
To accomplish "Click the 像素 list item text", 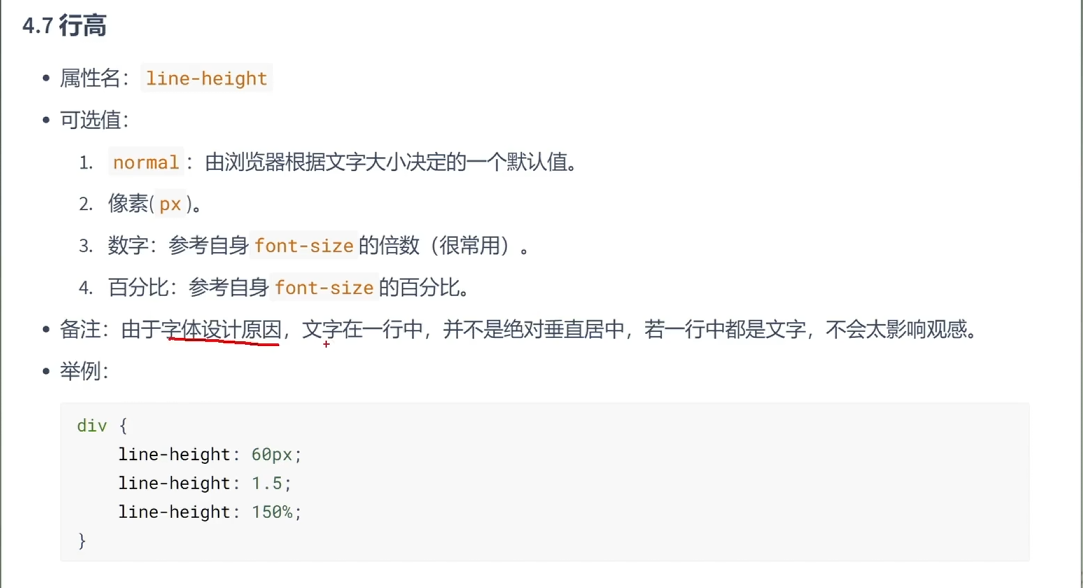I will 128,204.
